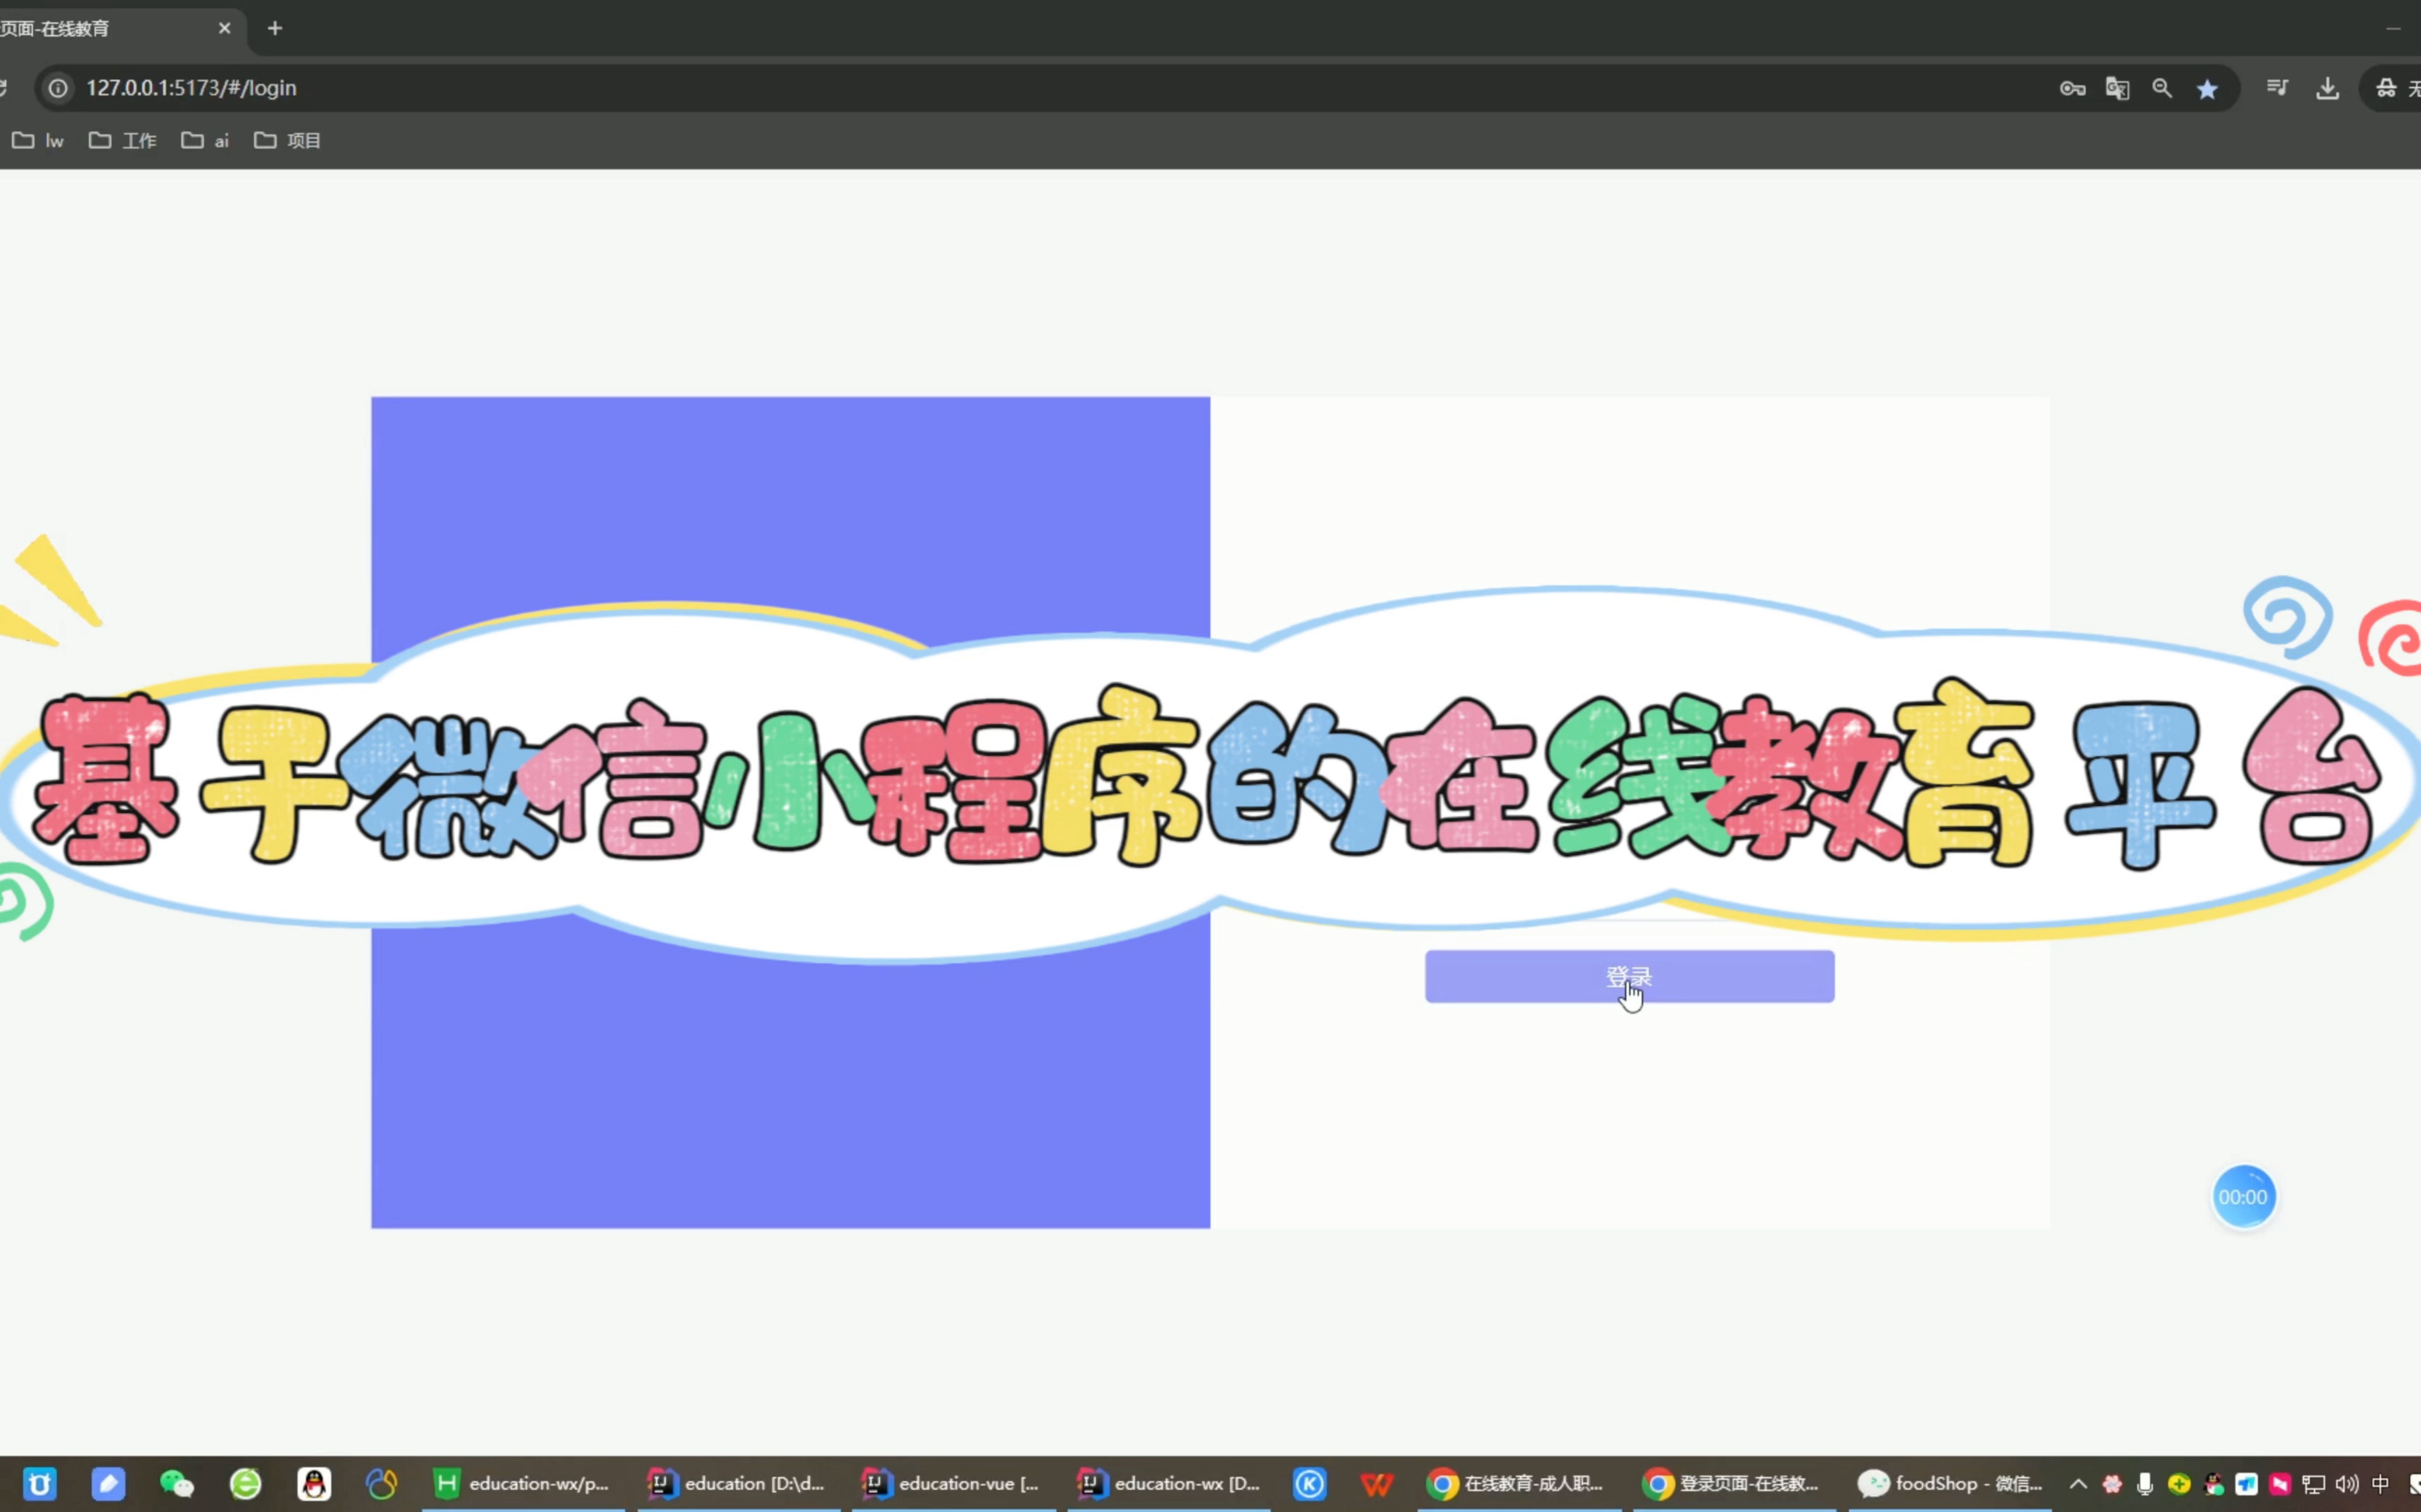The width and height of the screenshot is (2421, 1512).
Task: Open the network display tray icon
Action: [x=2313, y=1484]
